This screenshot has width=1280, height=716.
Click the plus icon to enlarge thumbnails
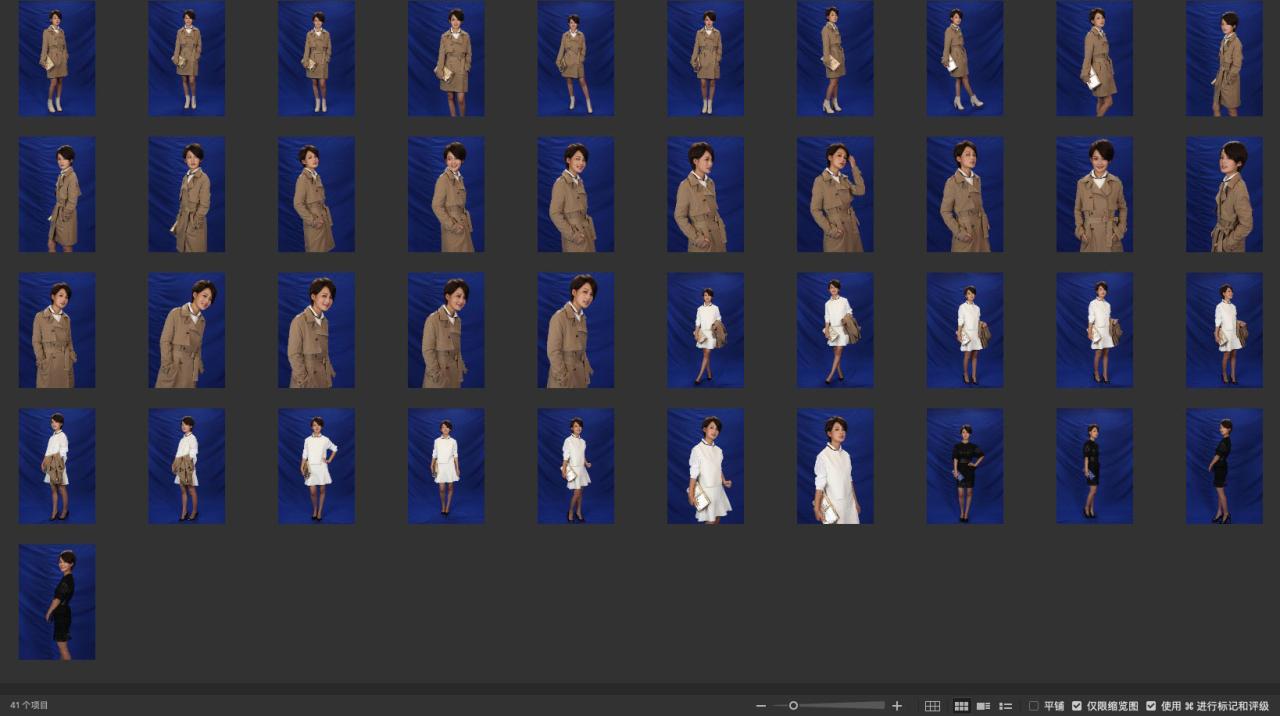897,706
